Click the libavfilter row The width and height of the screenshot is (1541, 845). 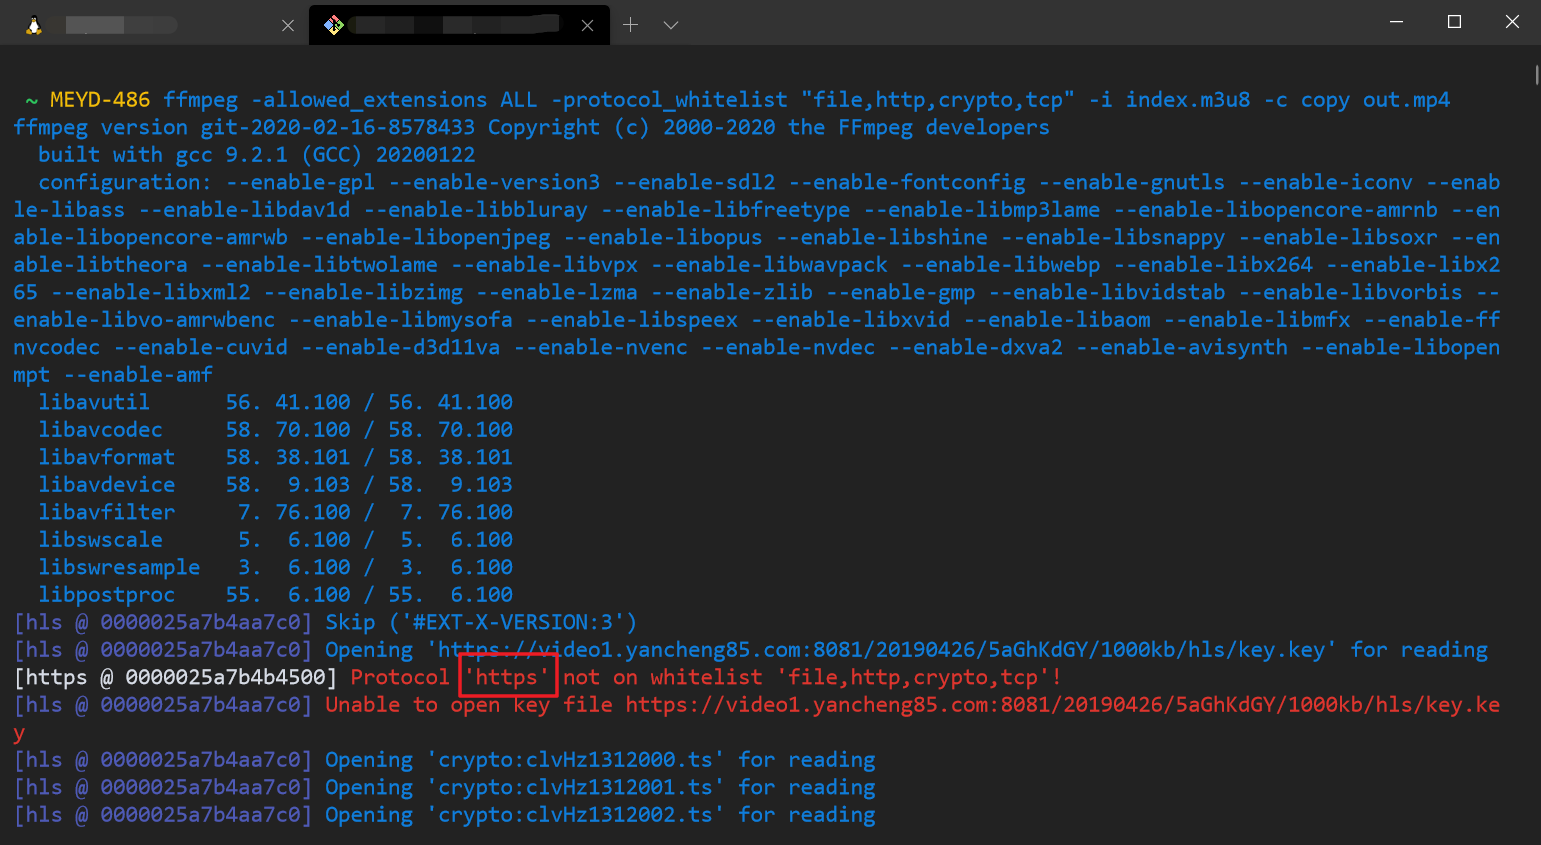(275, 512)
